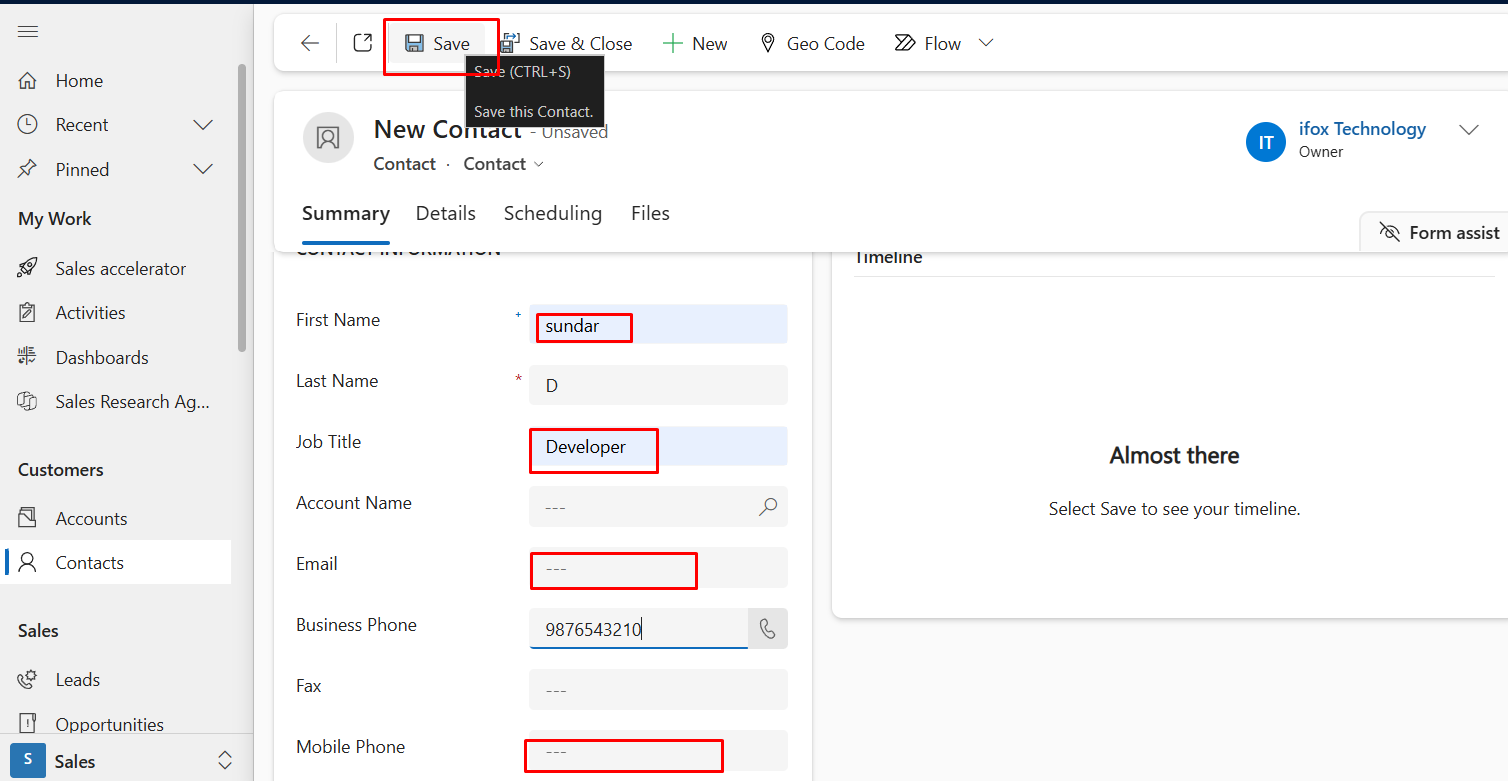Click the back arrow icon

(310, 43)
